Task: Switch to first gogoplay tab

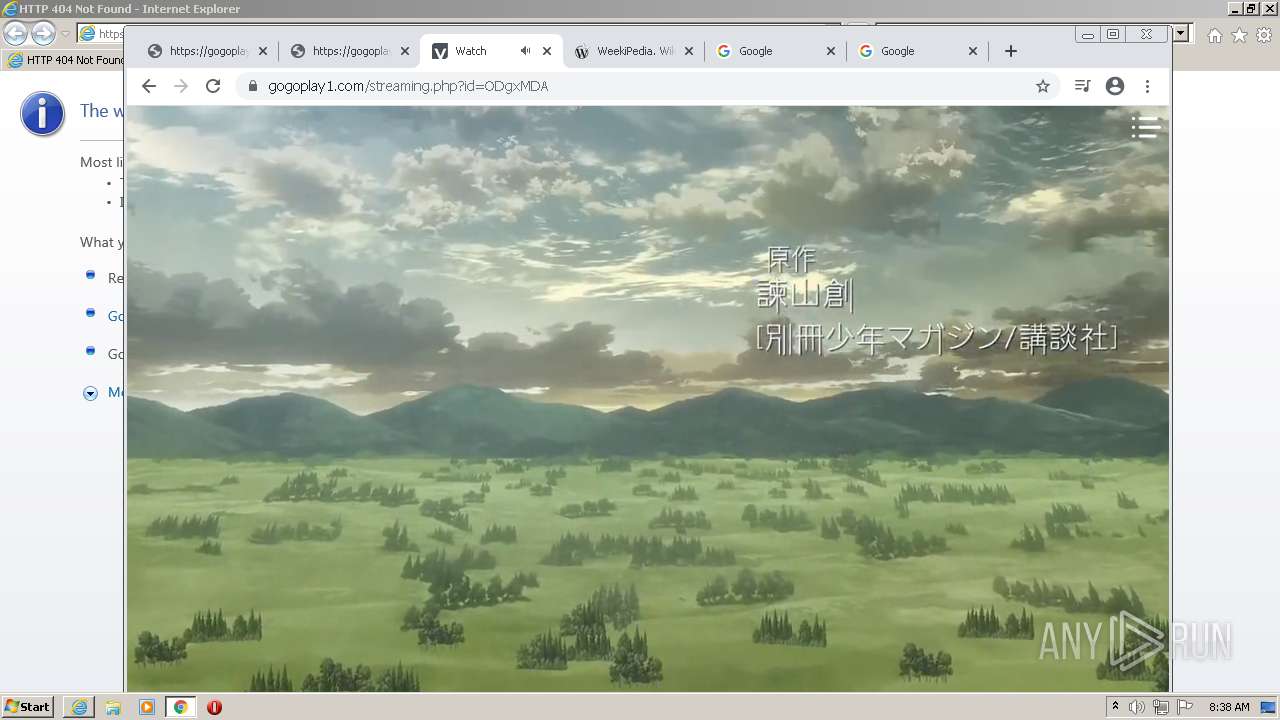Action: [x=208, y=51]
